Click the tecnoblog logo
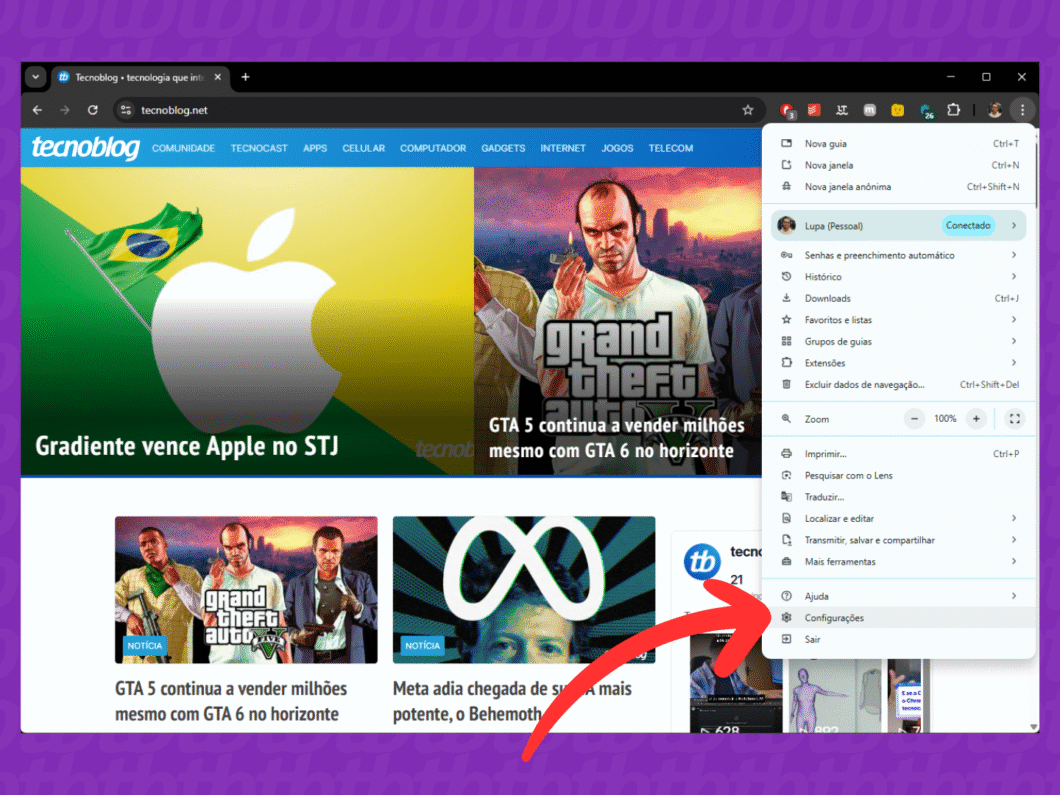Viewport: 1060px width, 795px height. [86, 147]
